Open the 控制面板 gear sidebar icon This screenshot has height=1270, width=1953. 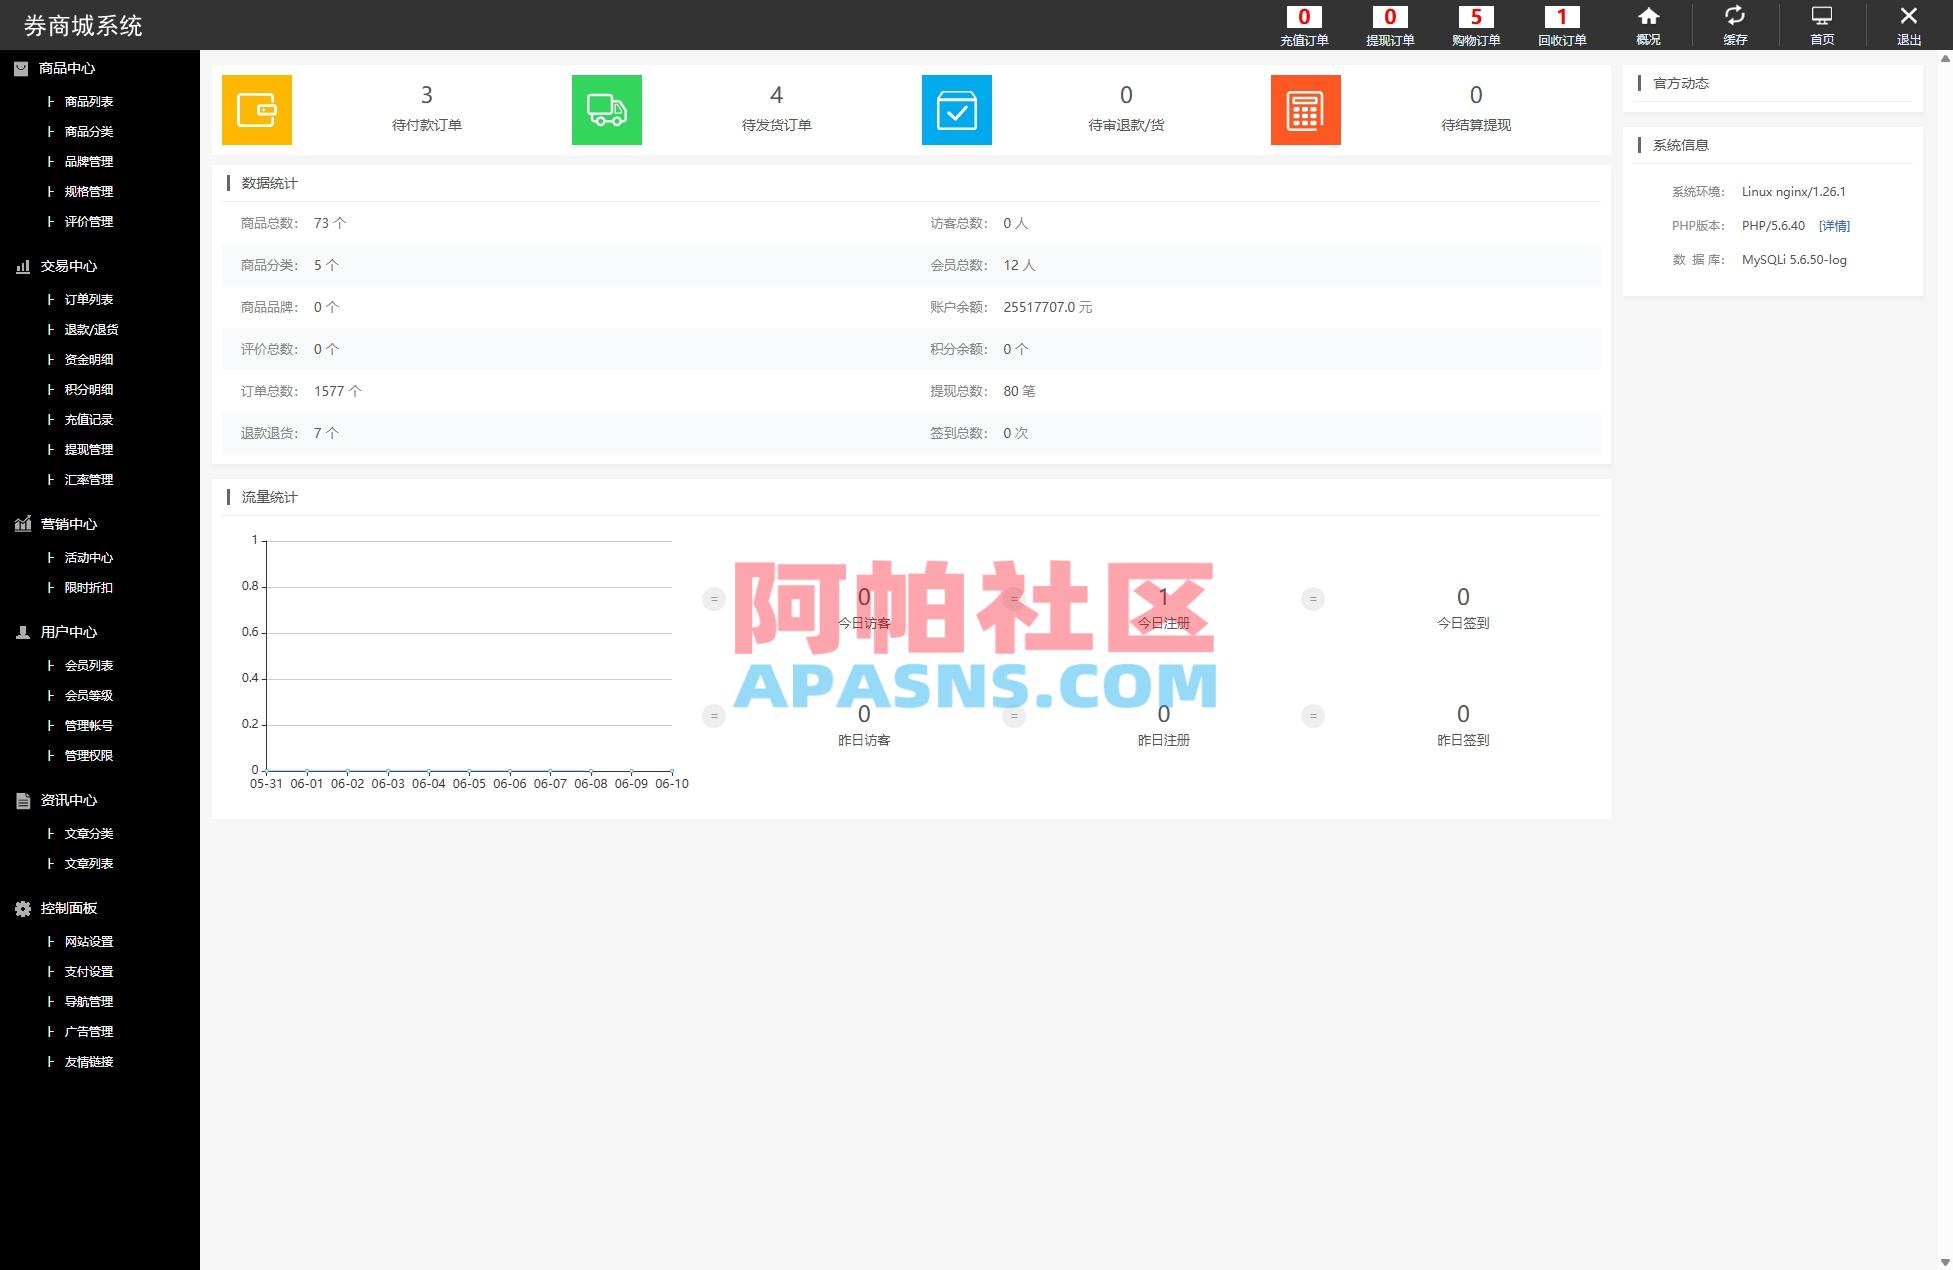pos(21,908)
